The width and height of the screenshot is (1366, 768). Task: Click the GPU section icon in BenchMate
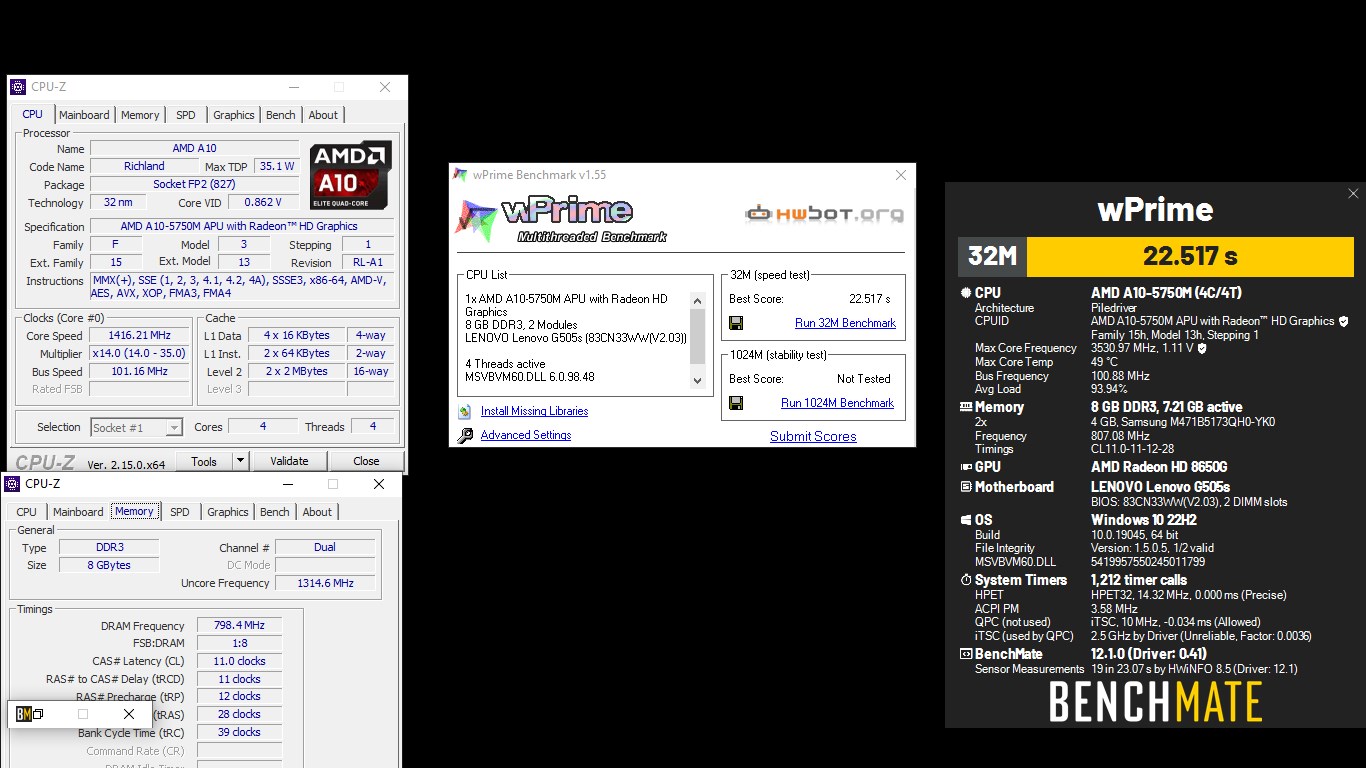(x=965, y=467)
